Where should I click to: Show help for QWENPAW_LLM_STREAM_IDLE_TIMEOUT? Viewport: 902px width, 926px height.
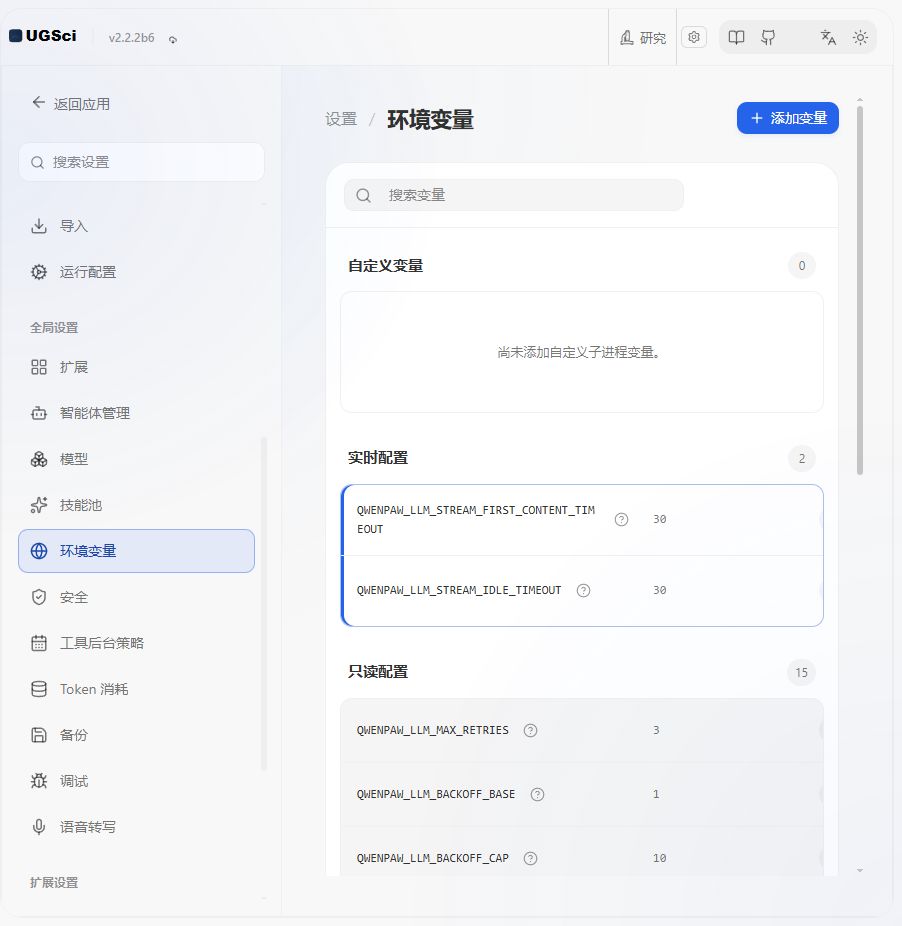click(584, 591)
